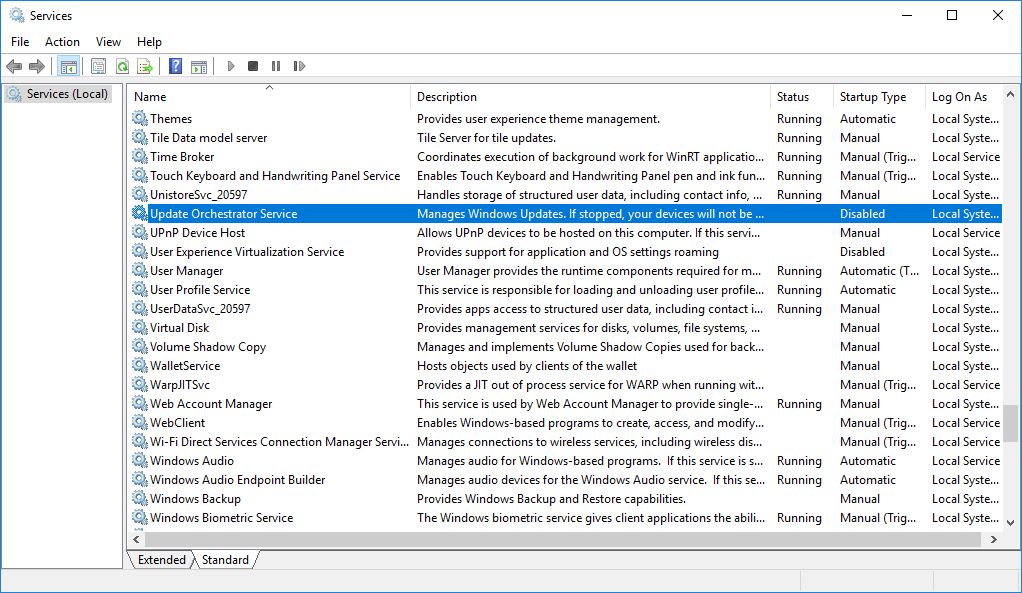The image size is (1022, 593).
Task: Sort list by Startup Type column header
Action: coord(872,97)
